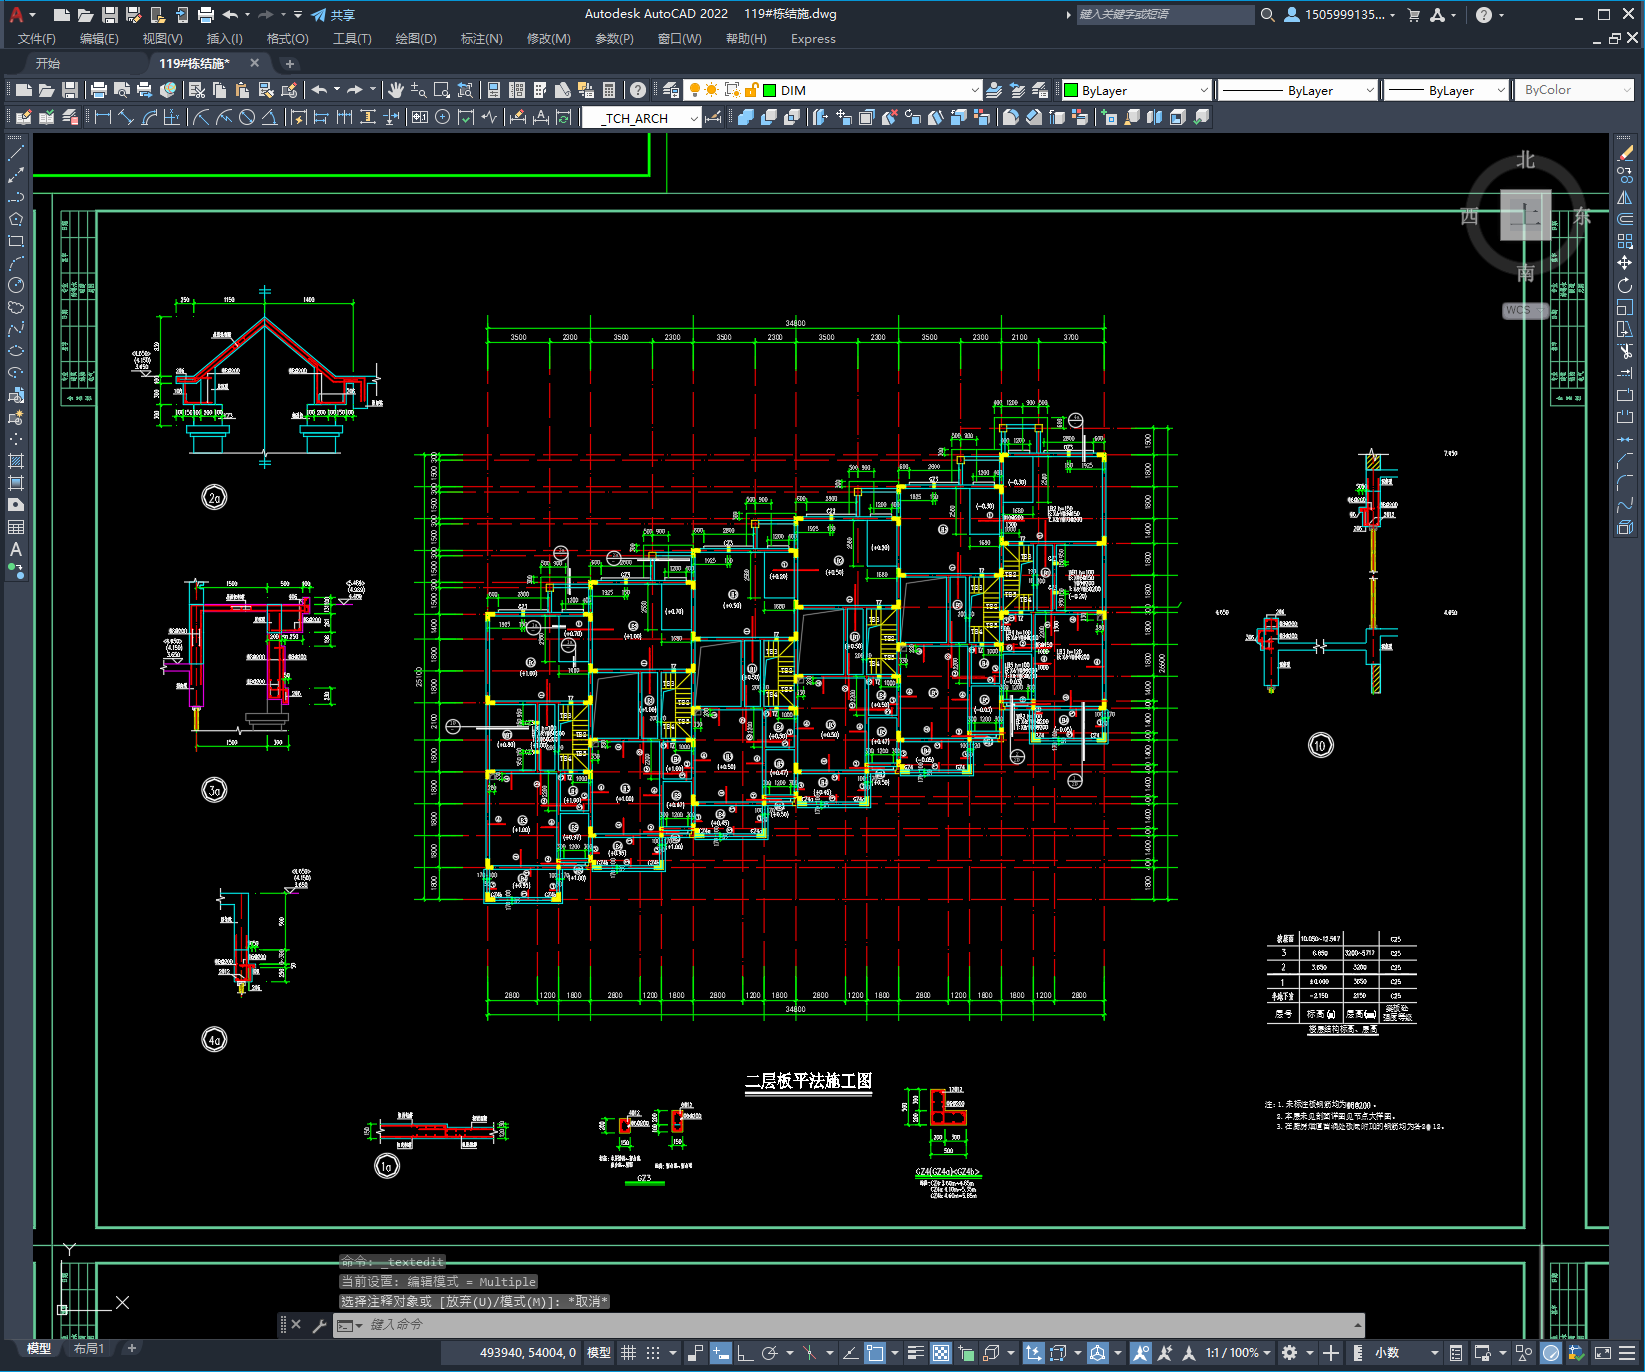Expand the _TCH_ARCH dimension style dropdown
This screenshot has height=1372, width=1645.
click(x=694, y=118)
